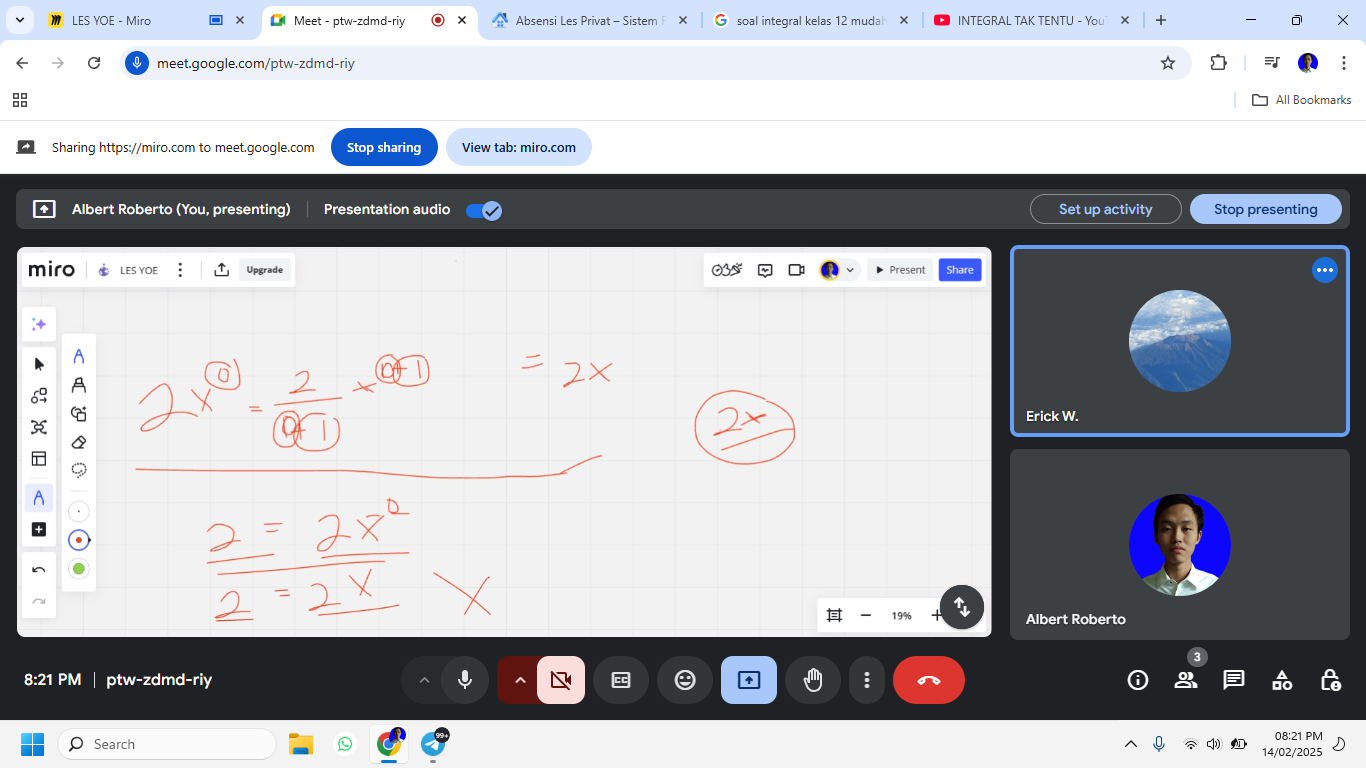
Task: Undo last stroke in Miro
Action: tap(39, 570)
